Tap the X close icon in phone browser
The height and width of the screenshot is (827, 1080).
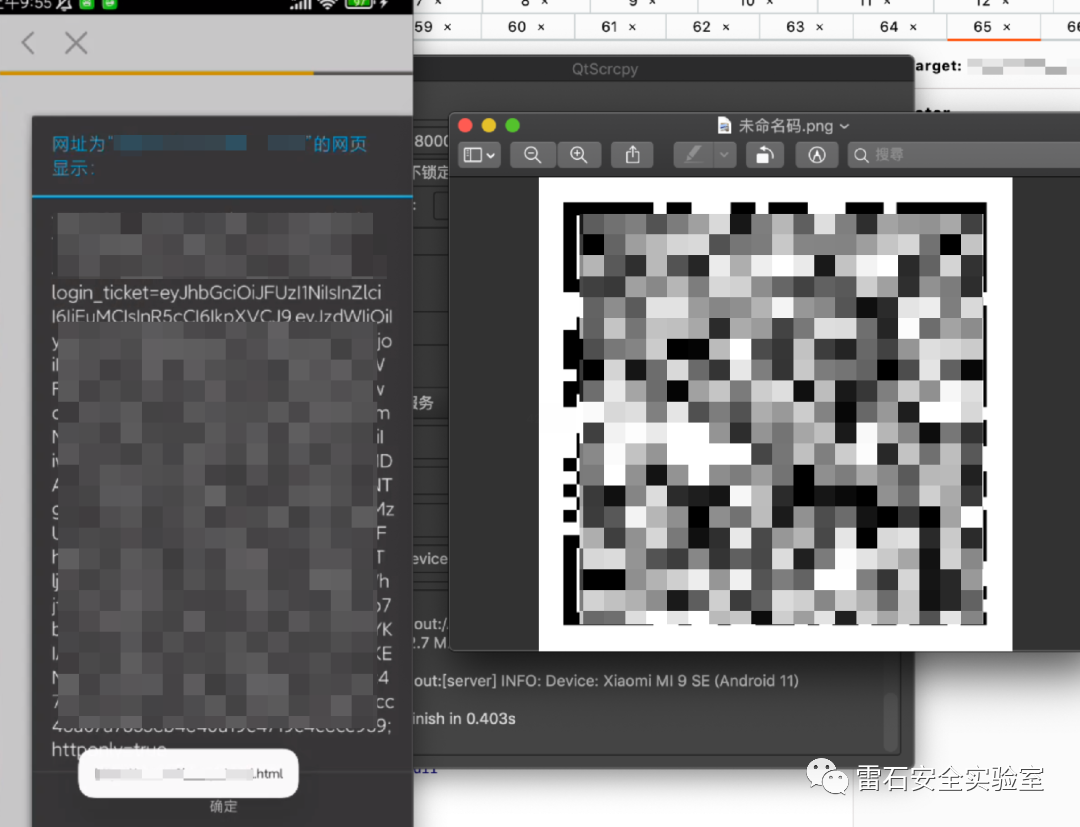pos(76,43)
